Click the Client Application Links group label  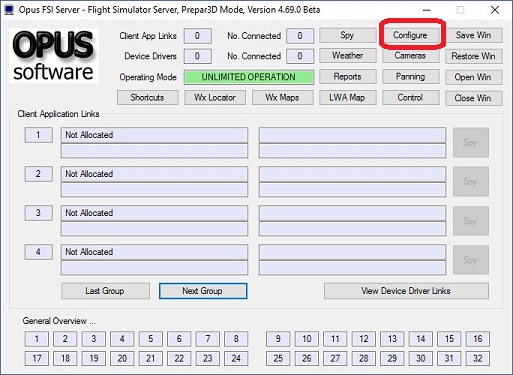(58, 114)
